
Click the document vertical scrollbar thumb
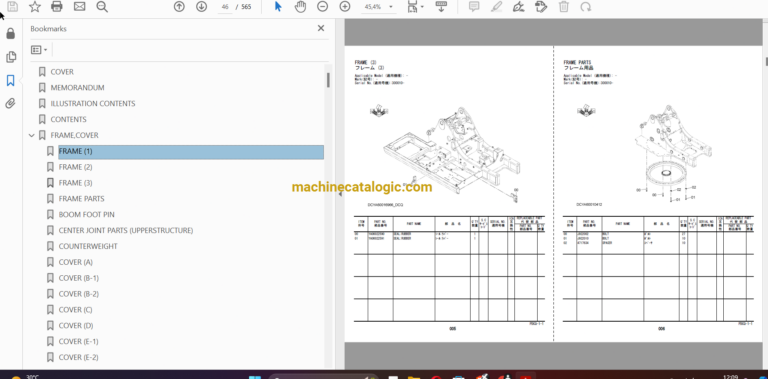[x=766, y=61]
